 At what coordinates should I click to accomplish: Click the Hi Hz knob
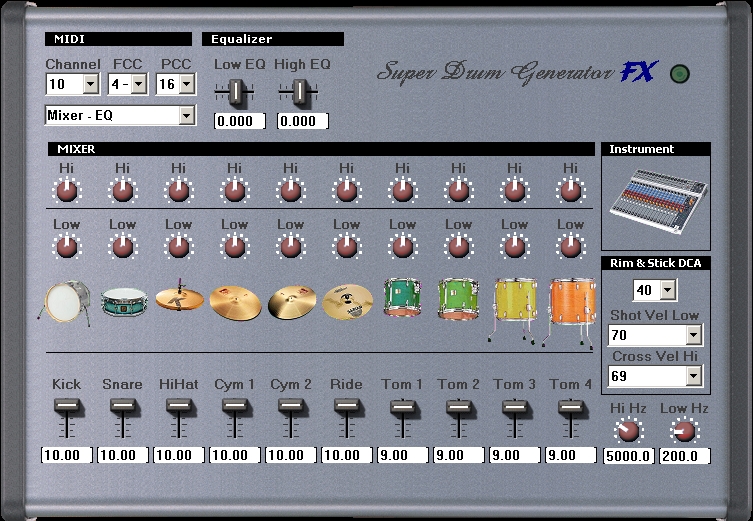click(628, 431)
